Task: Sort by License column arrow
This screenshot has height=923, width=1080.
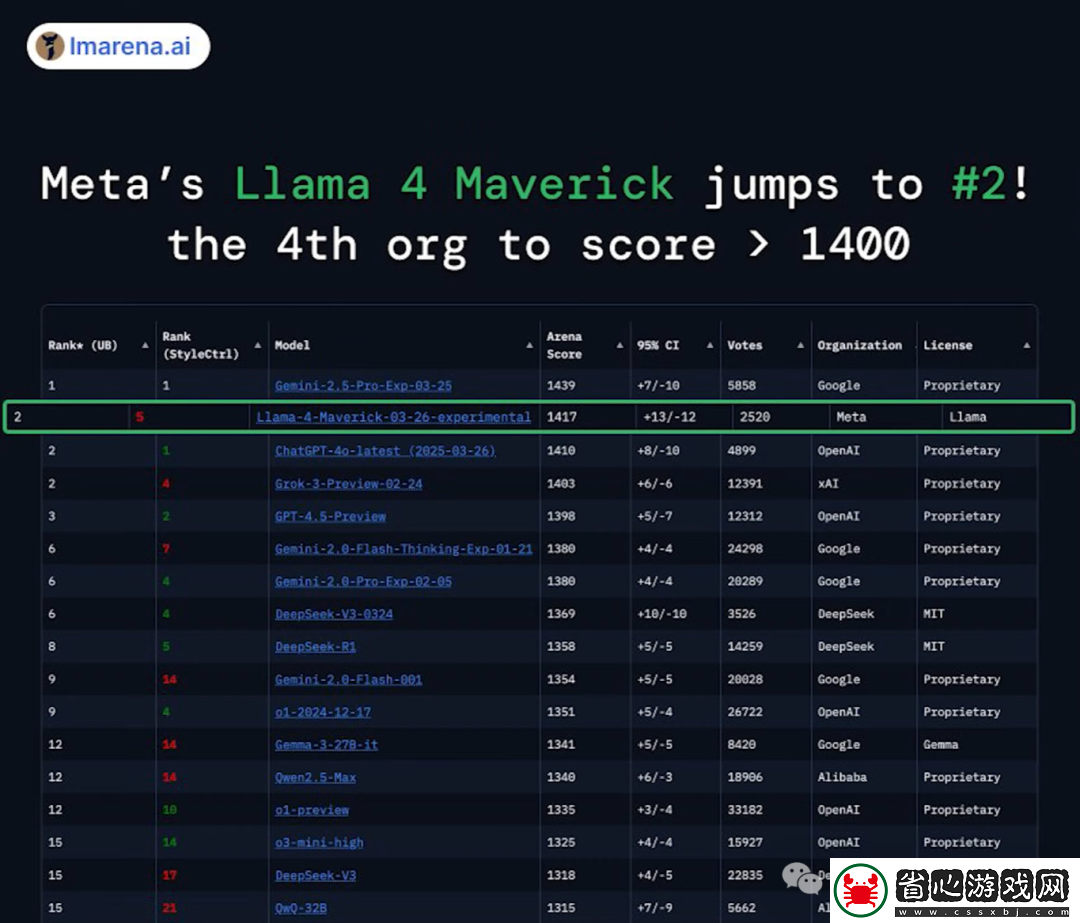Action: pyautogui.click(x=1027, y=345)
